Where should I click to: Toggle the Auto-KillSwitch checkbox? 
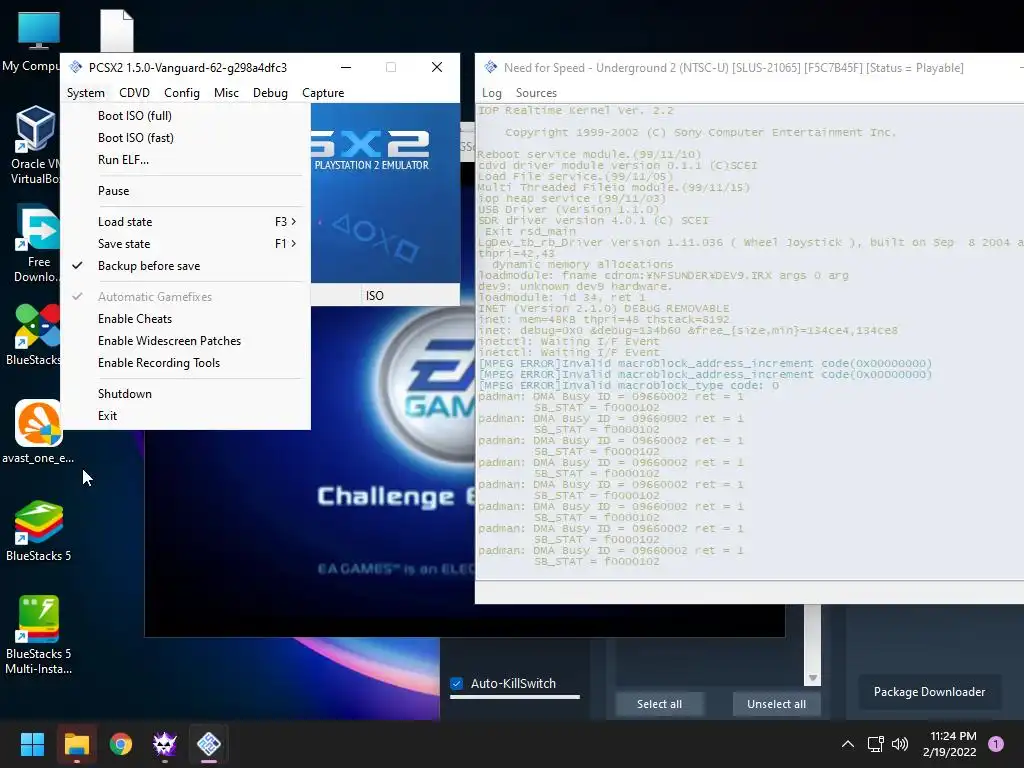(x=456, y=684)
